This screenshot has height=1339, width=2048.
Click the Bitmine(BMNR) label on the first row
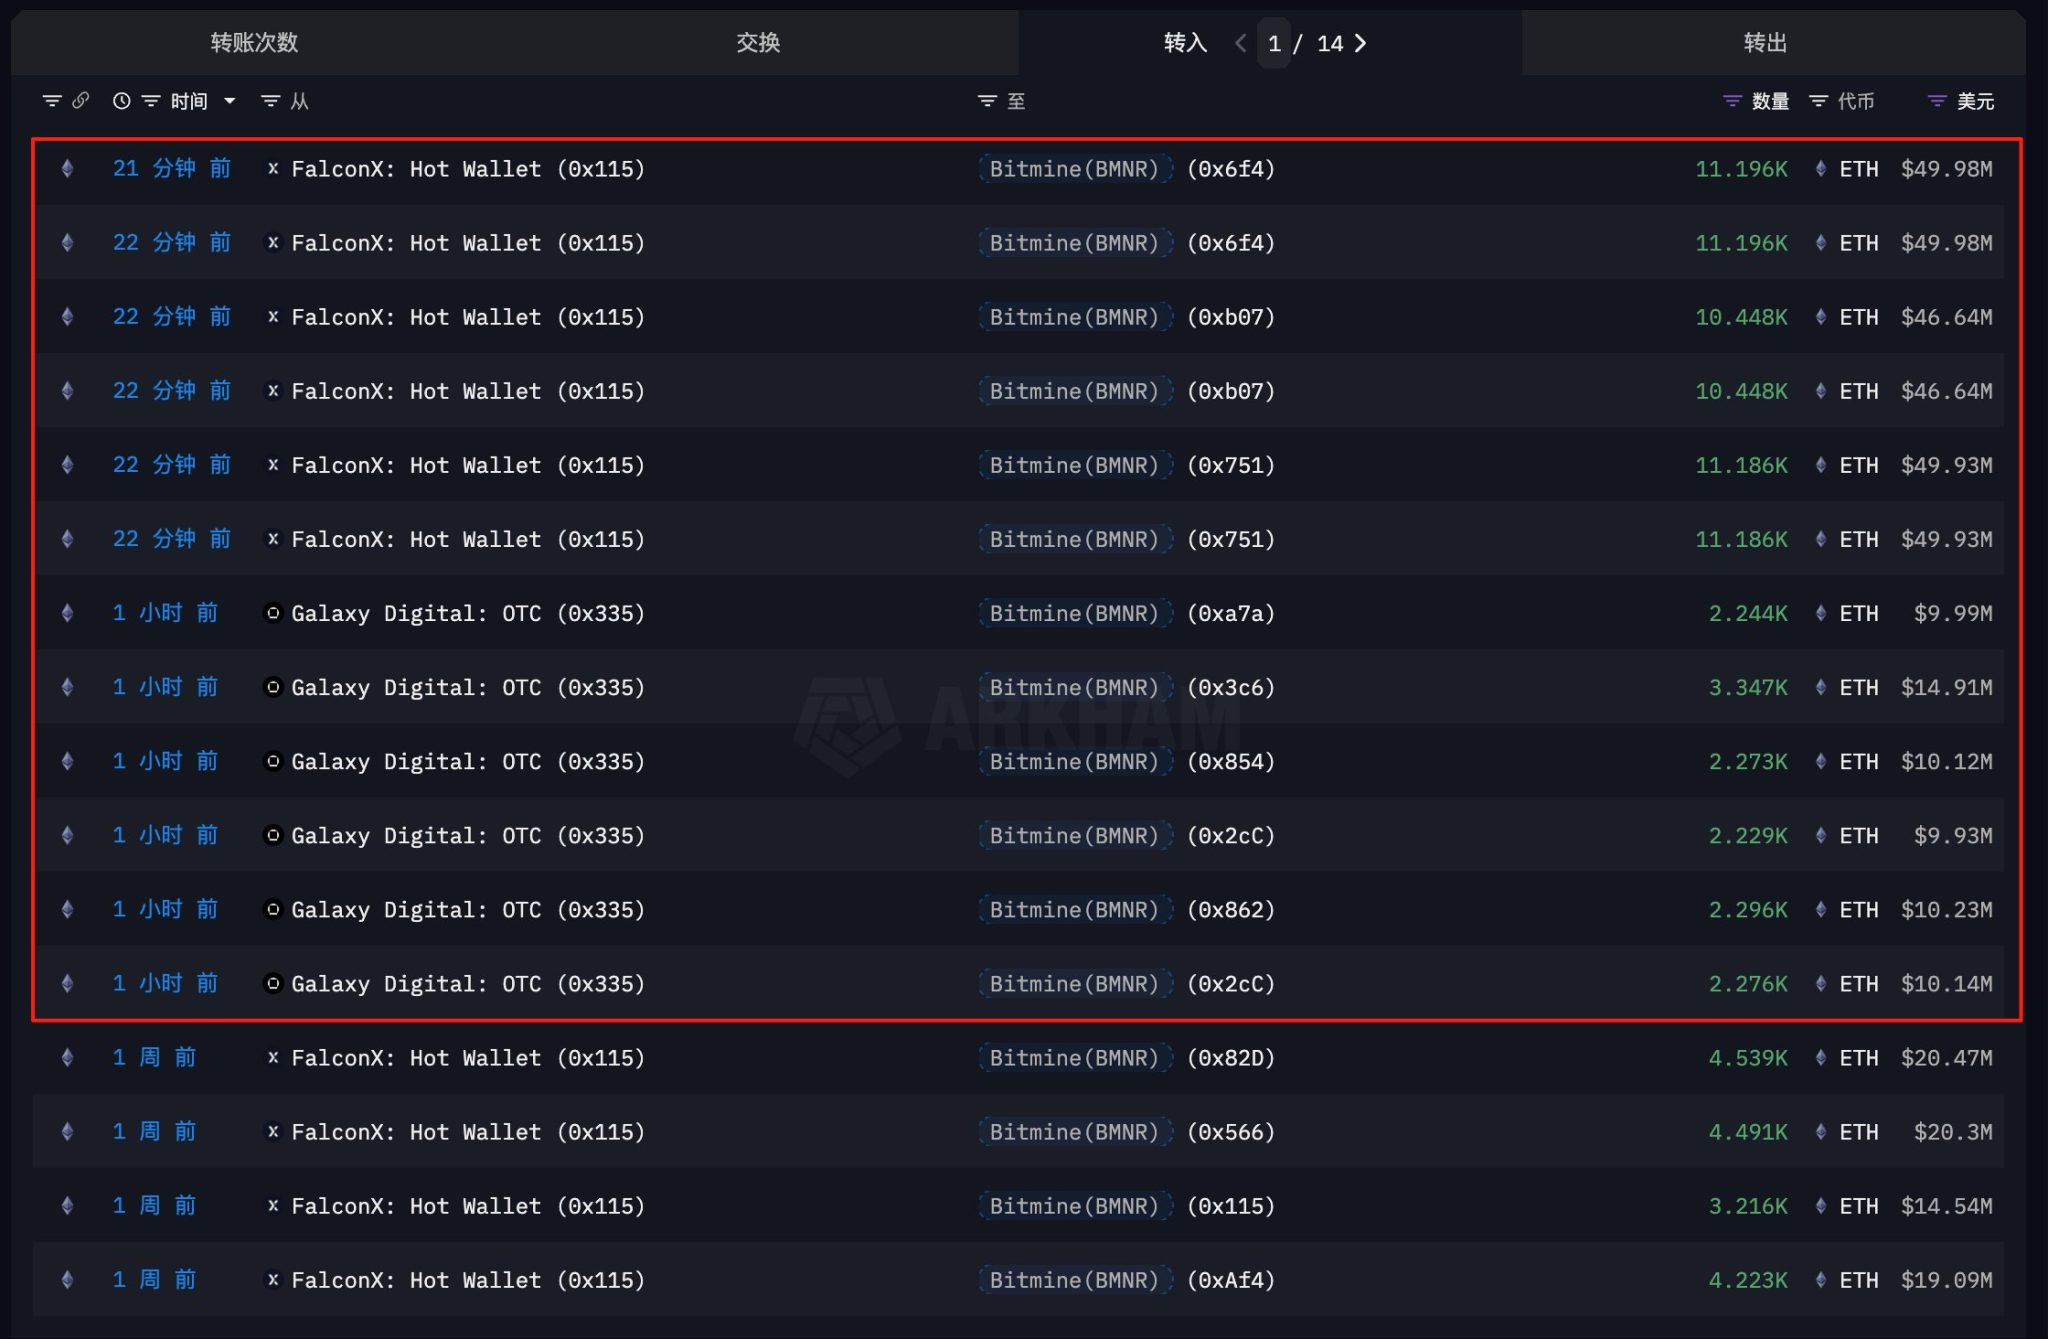coord(1075,168)
